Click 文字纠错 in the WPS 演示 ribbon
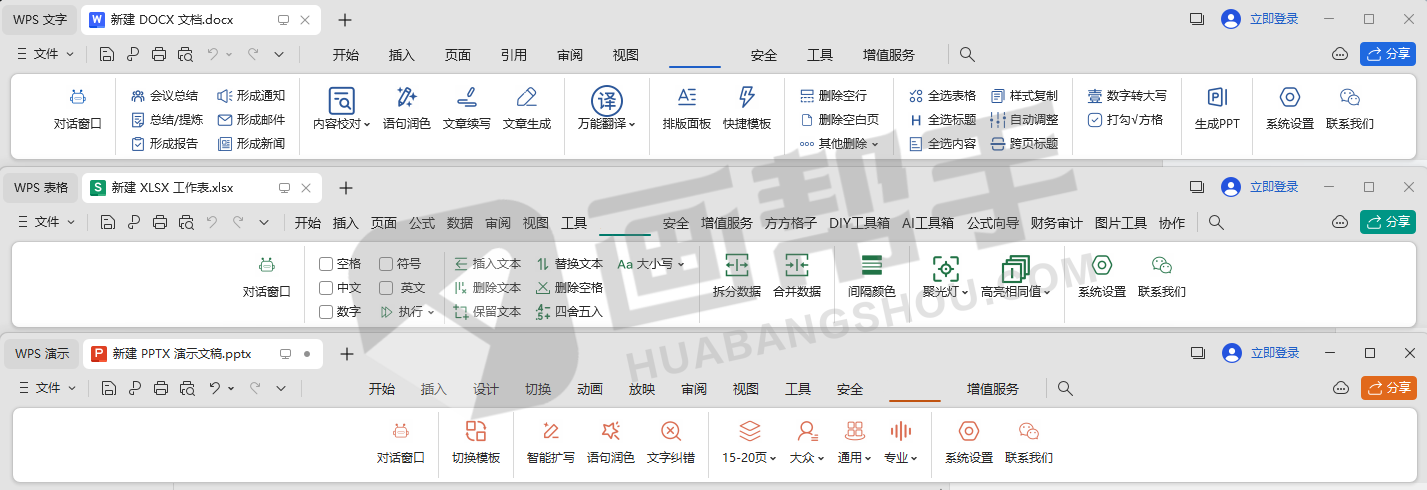Image resolution: width=1427 pixels, height=490 pixels. coord(671,443)
